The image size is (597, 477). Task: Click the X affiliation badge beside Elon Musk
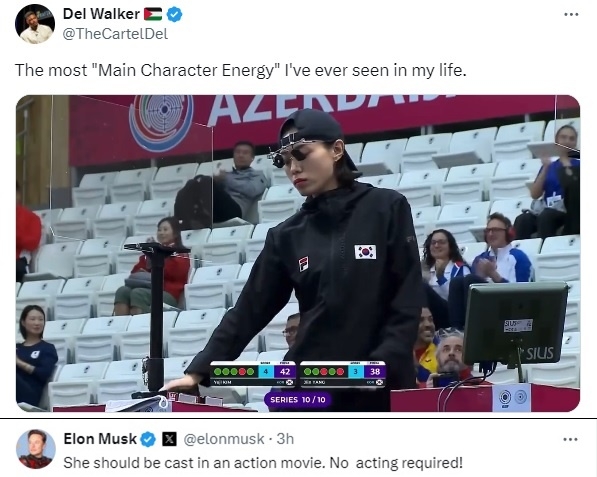(169, 439)
